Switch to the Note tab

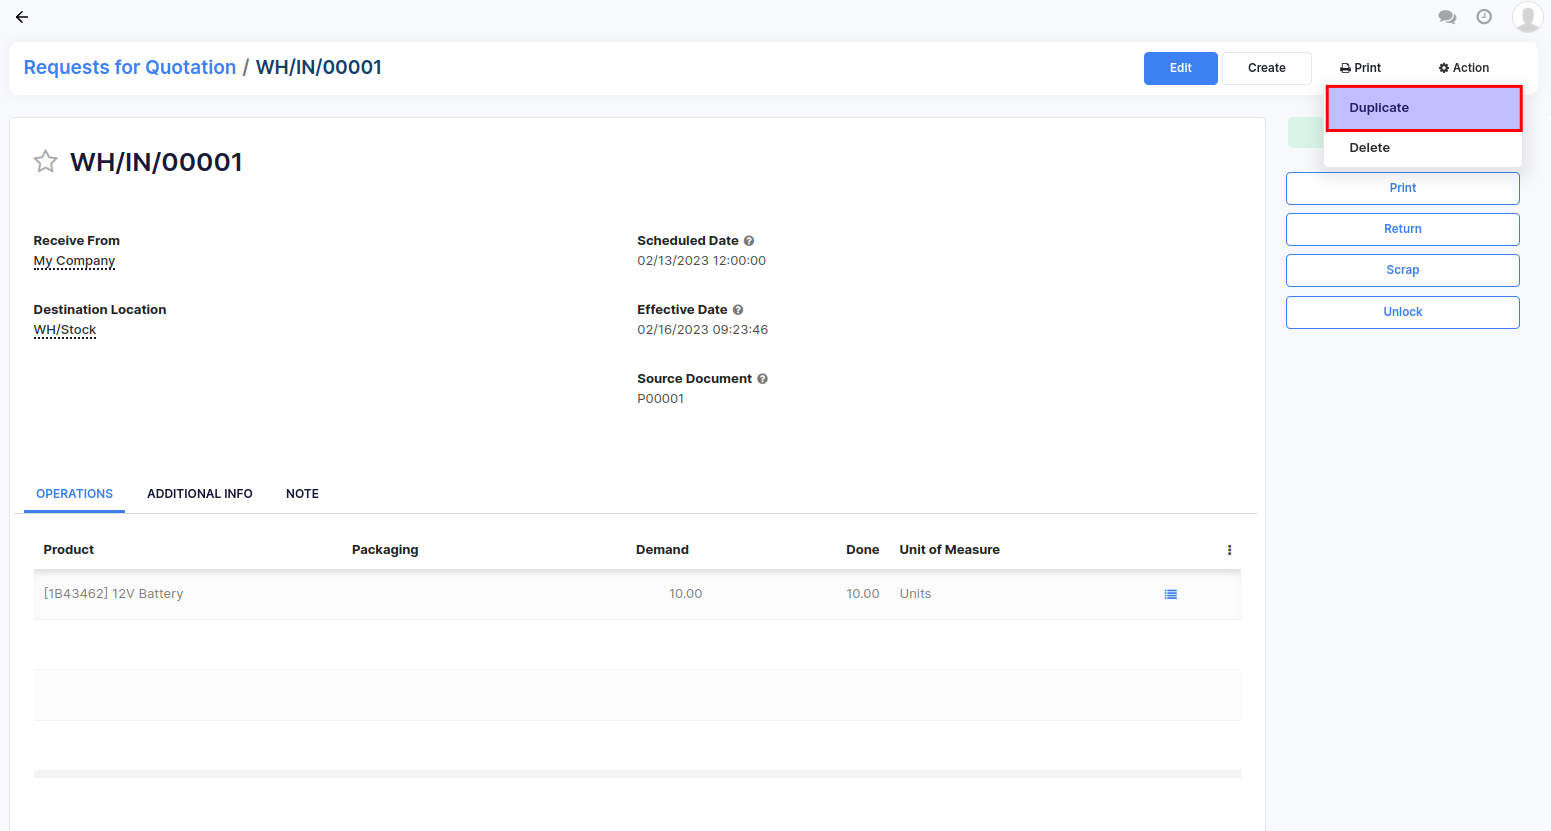(302, 494)
